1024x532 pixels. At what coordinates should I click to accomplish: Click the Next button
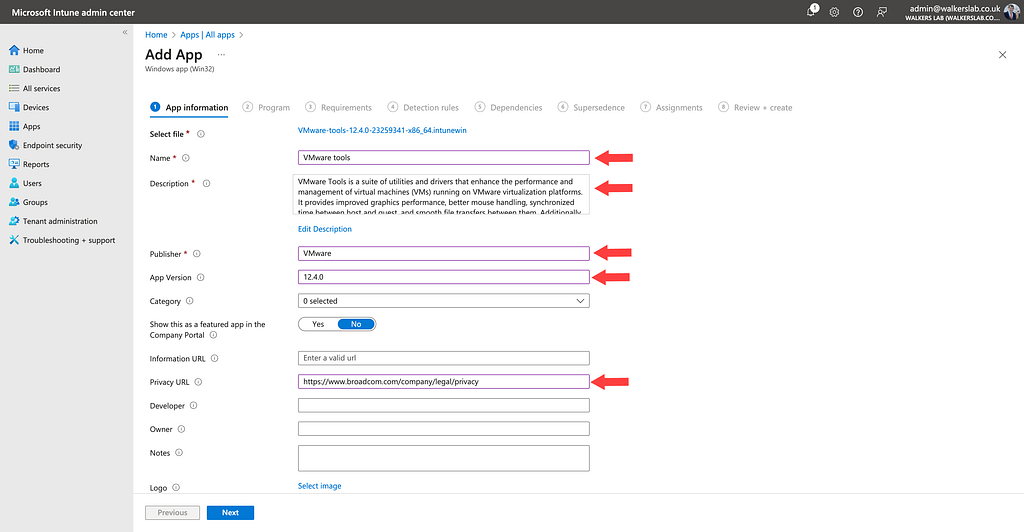[x=230, y=513]
